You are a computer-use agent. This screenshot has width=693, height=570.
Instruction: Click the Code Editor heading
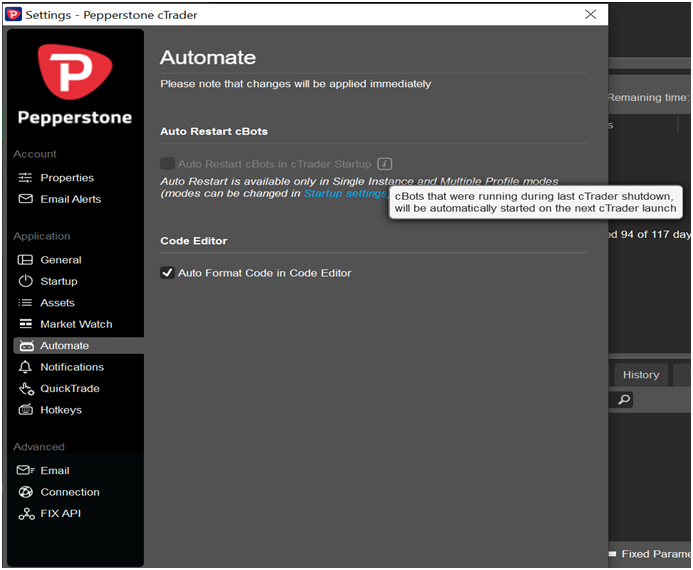194,241
